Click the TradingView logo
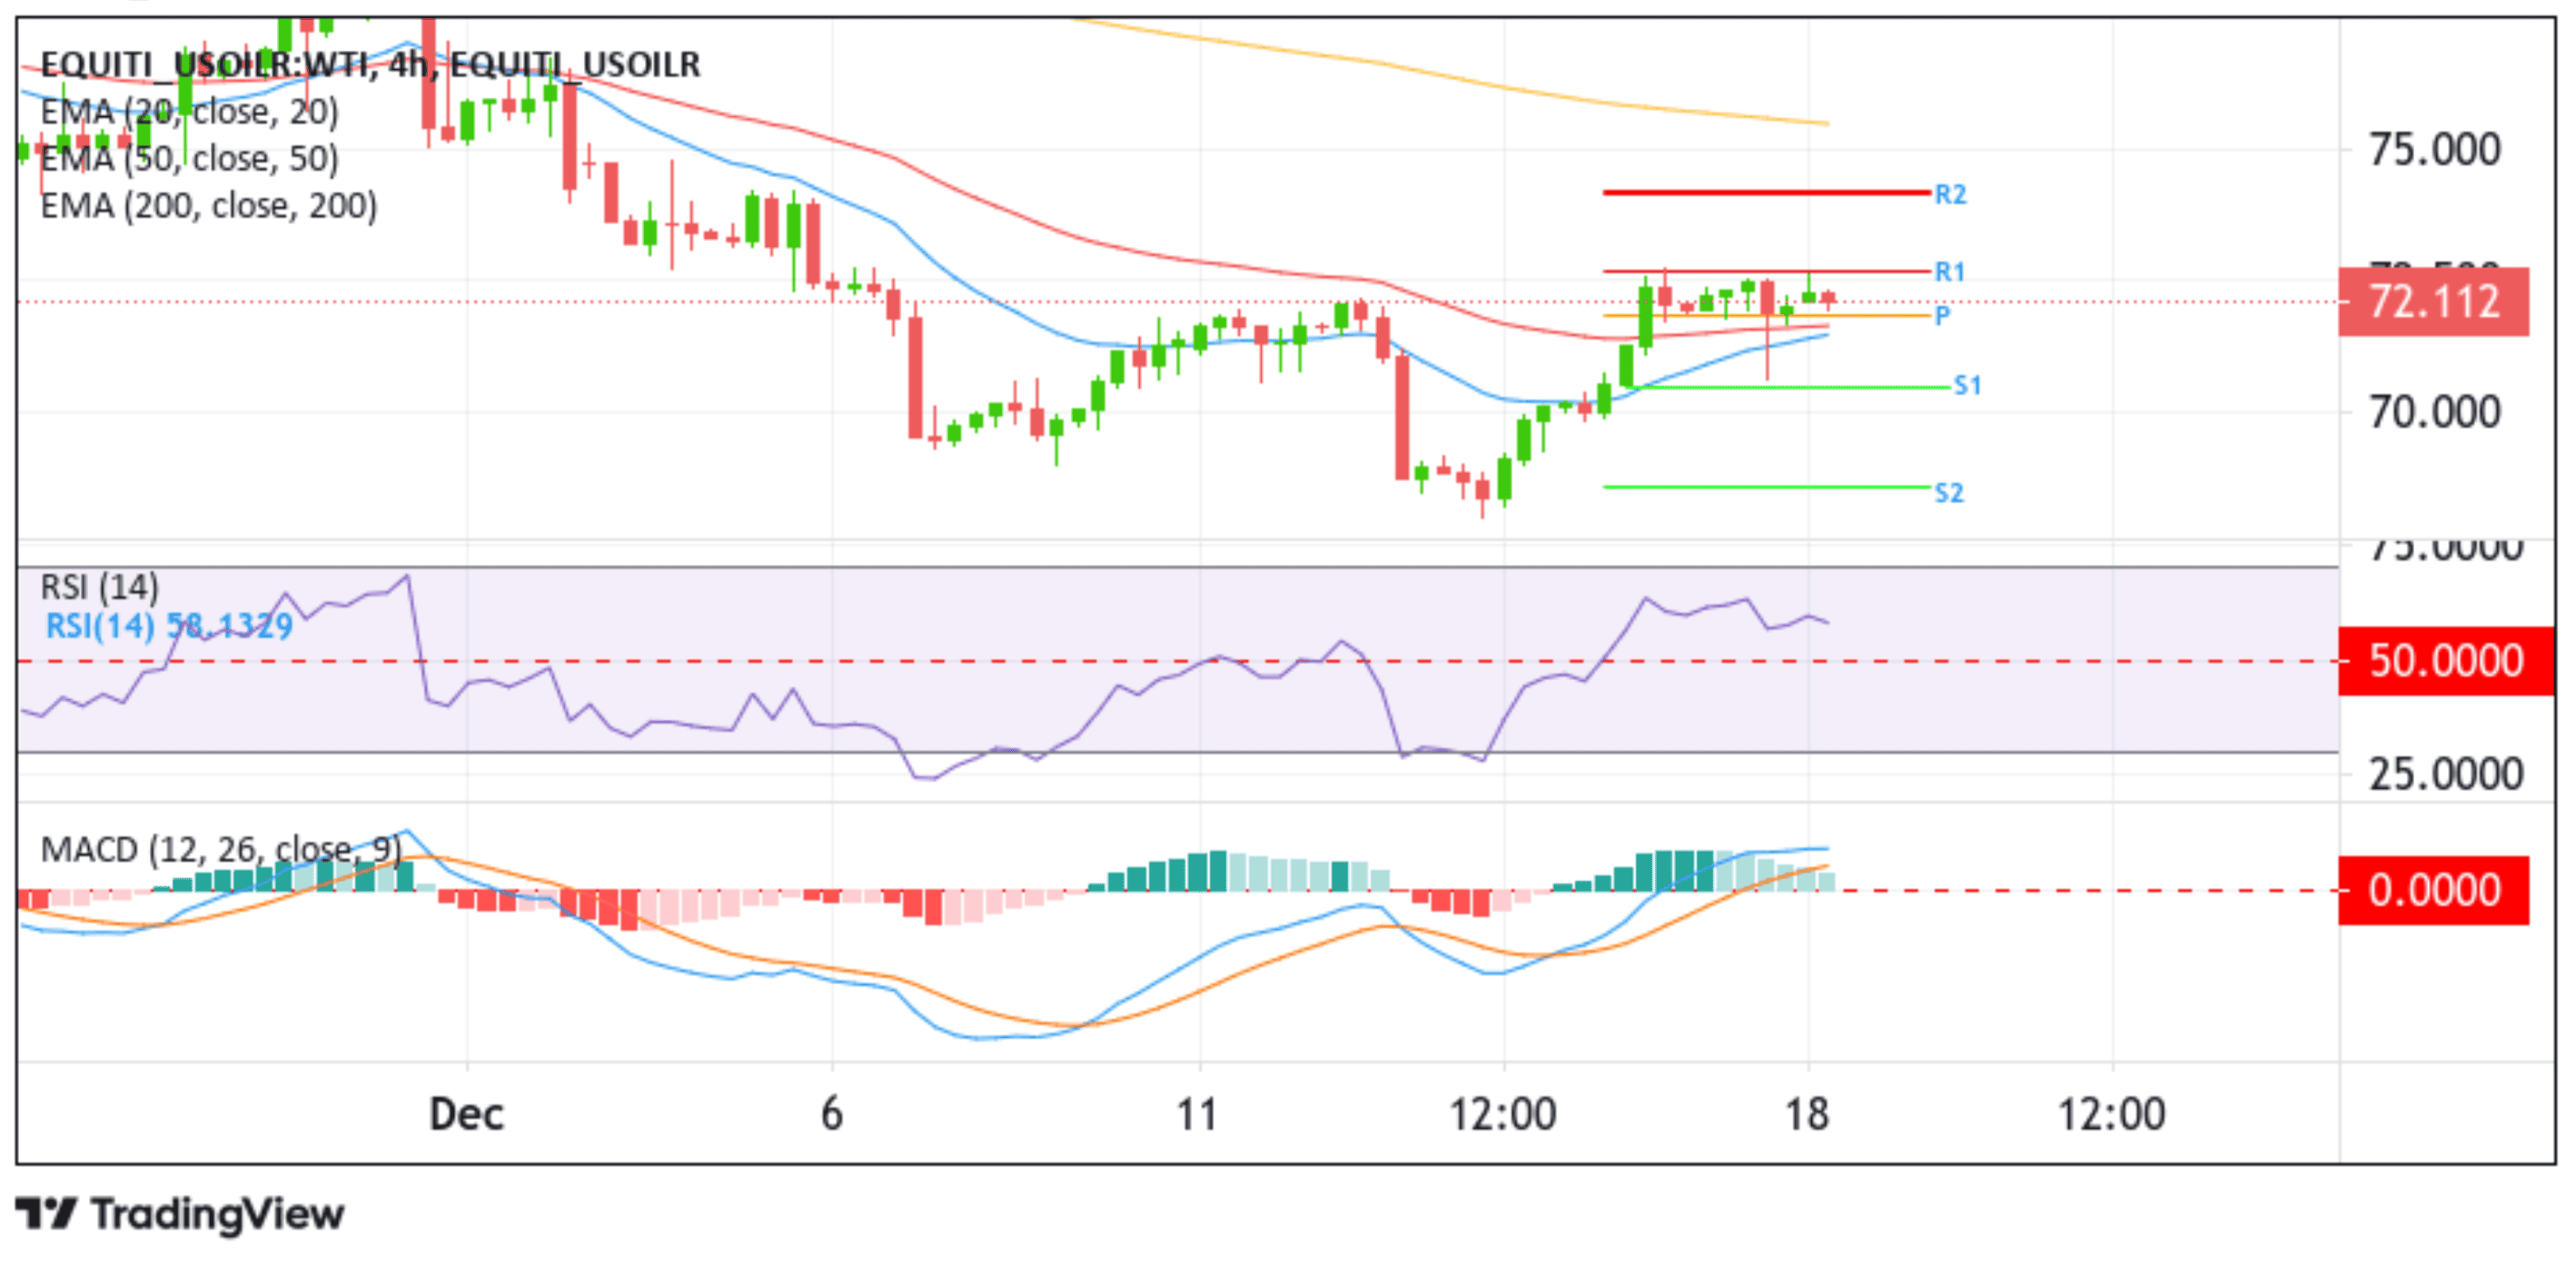 coord(46,1215)
